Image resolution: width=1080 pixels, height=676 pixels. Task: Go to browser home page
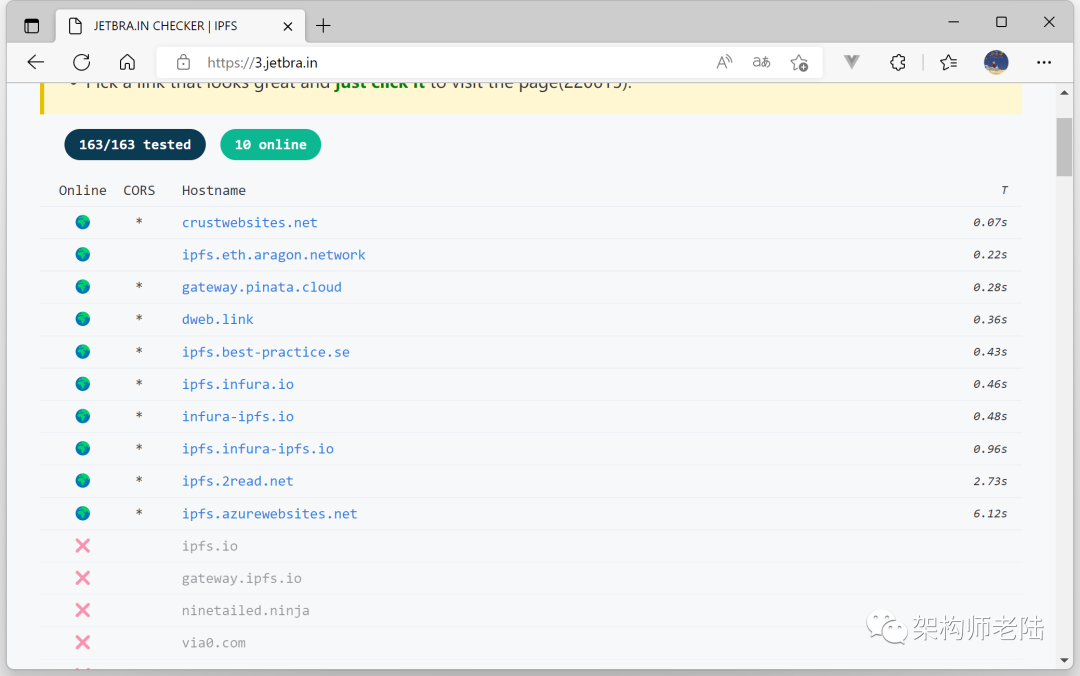pos(127,63)
